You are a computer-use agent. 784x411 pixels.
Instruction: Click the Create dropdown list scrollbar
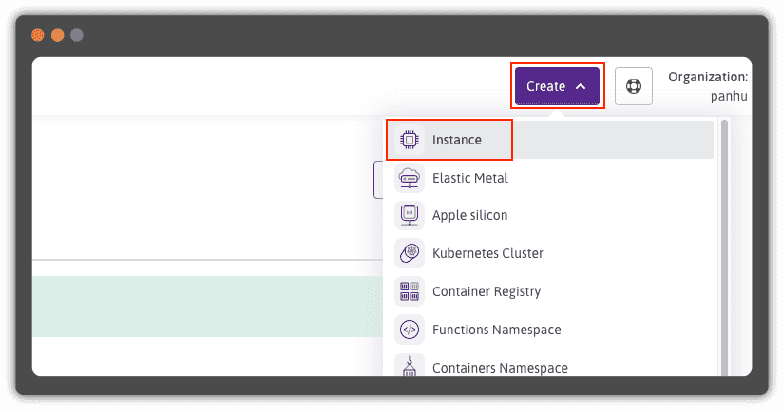[x=723, y=240]
